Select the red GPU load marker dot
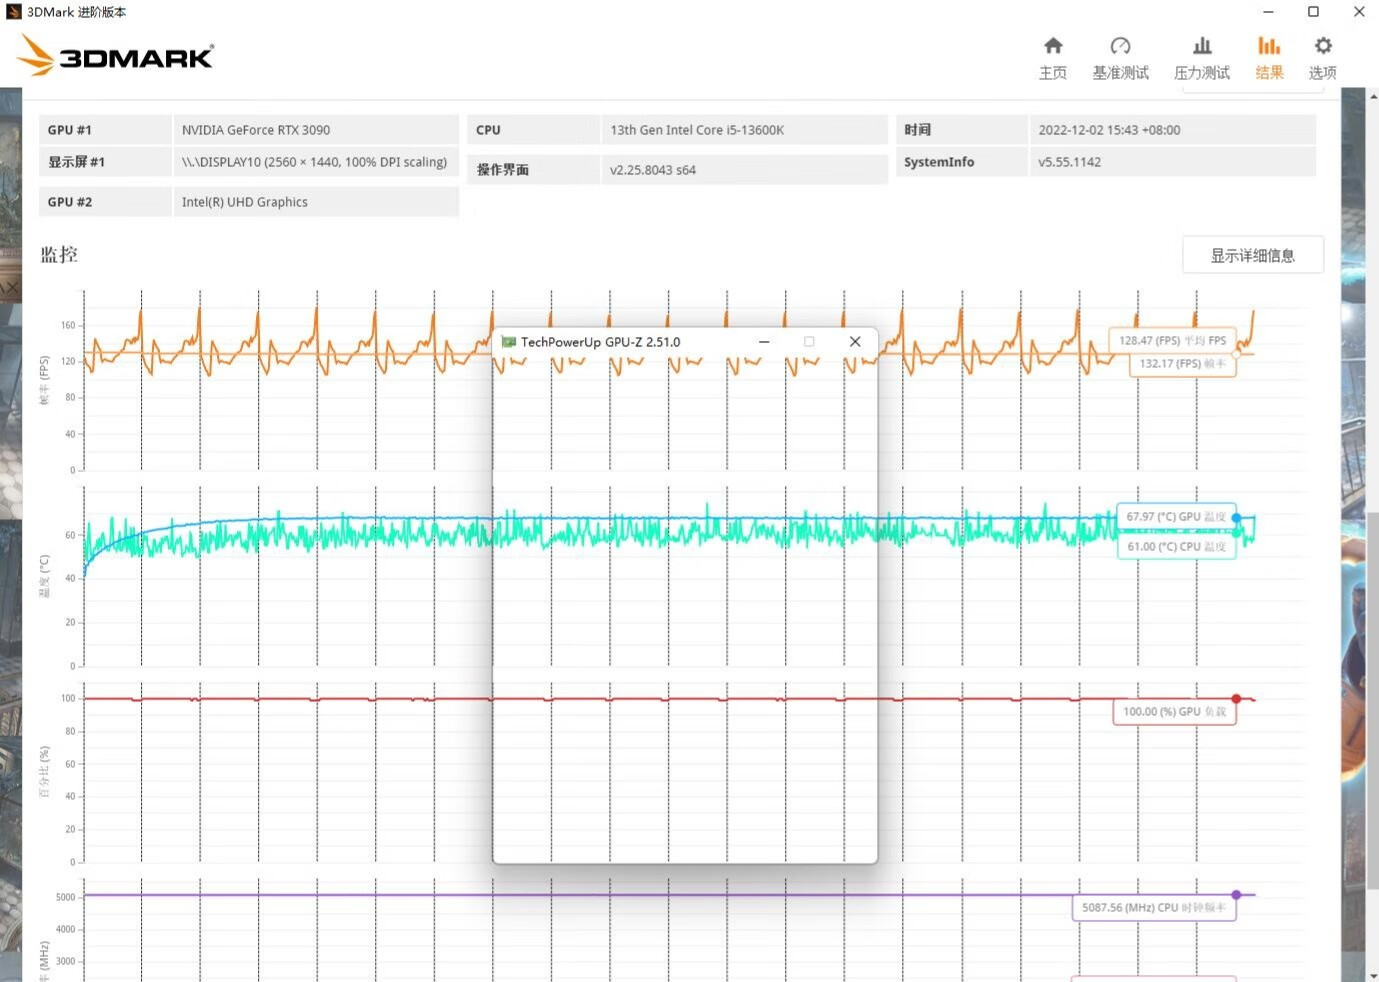1379x982 pixels. coord(1237,699)
